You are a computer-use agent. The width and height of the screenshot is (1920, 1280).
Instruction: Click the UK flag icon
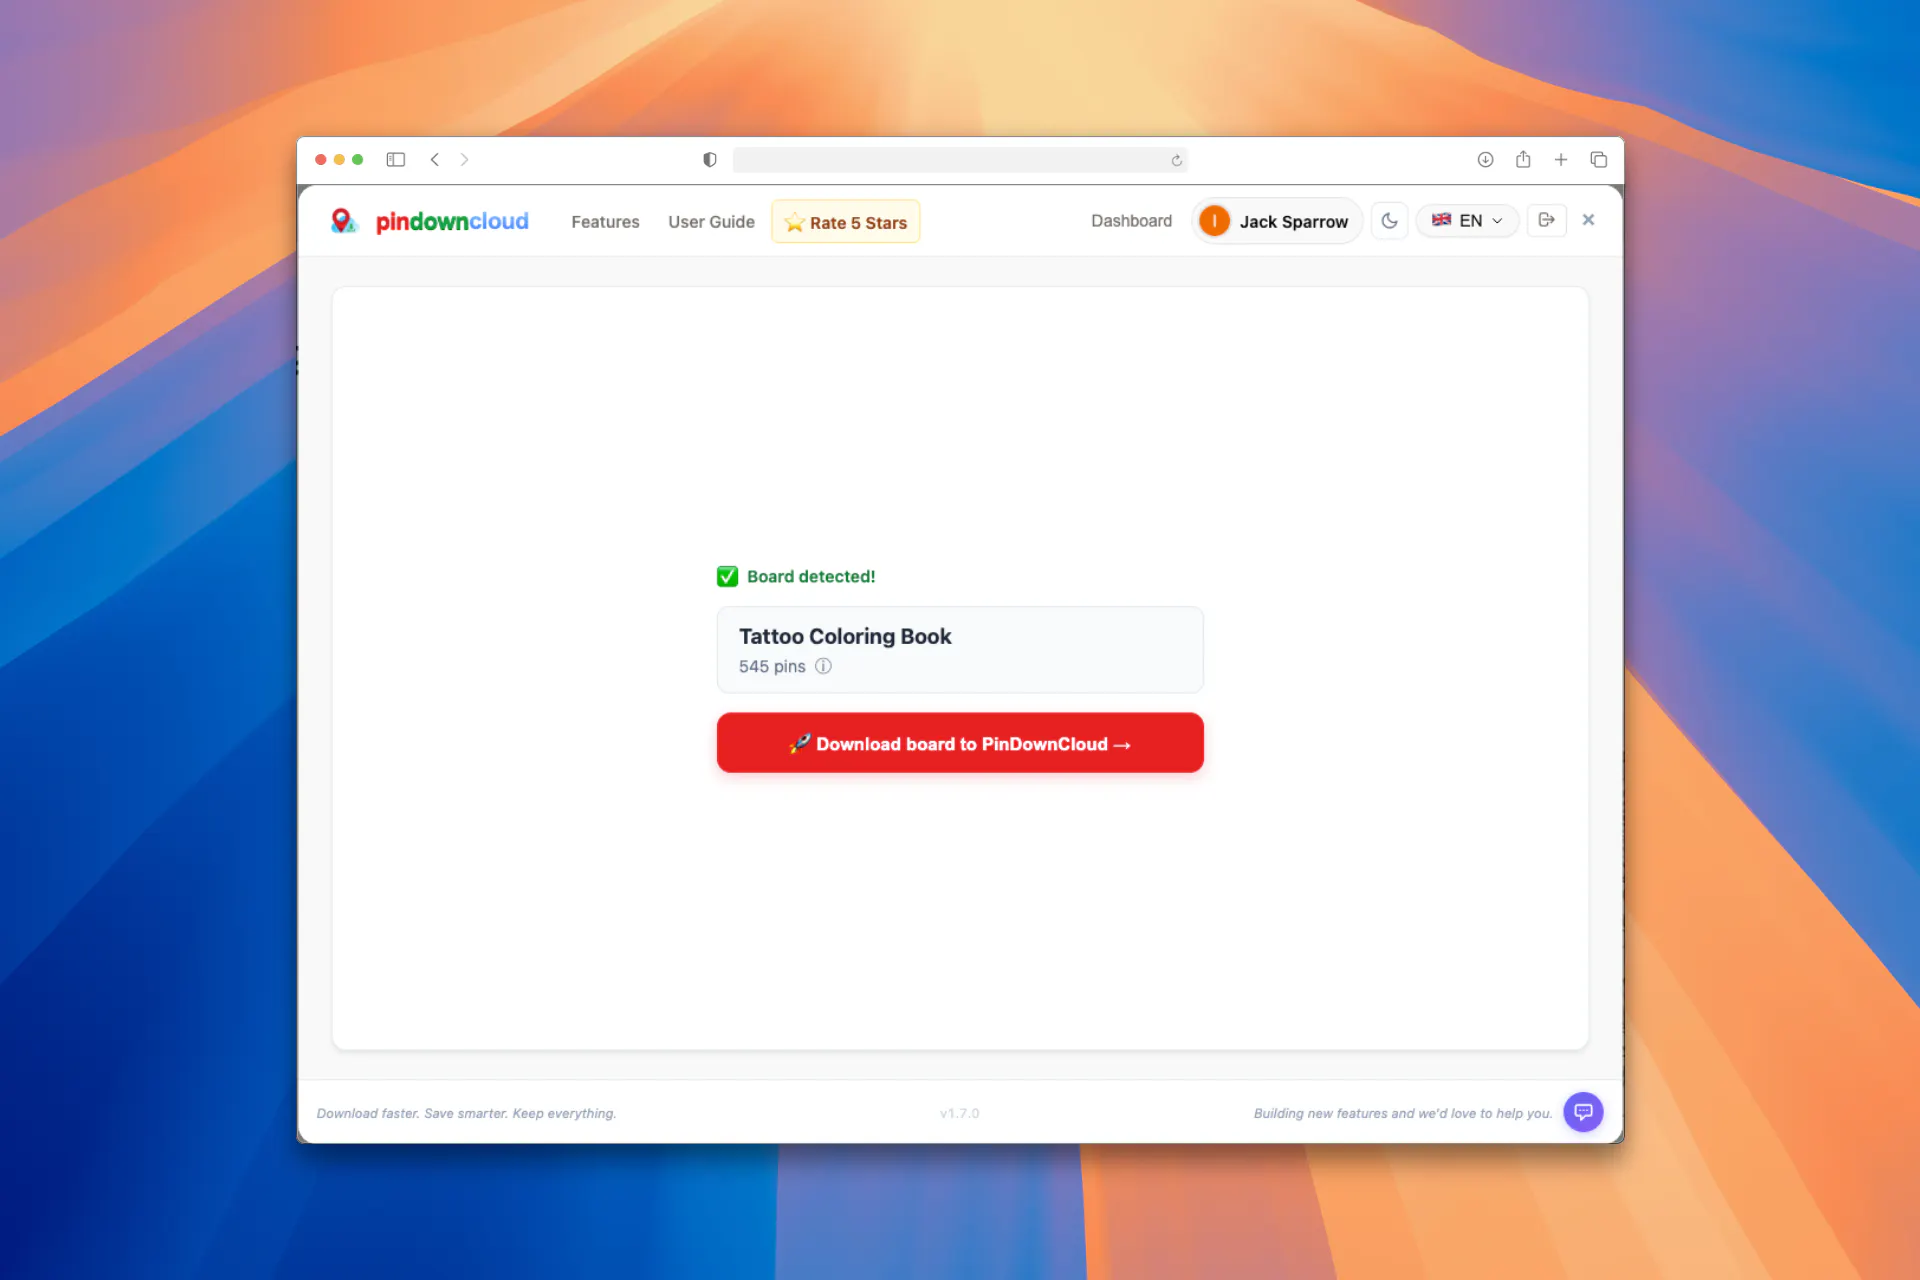point(1441,220)
